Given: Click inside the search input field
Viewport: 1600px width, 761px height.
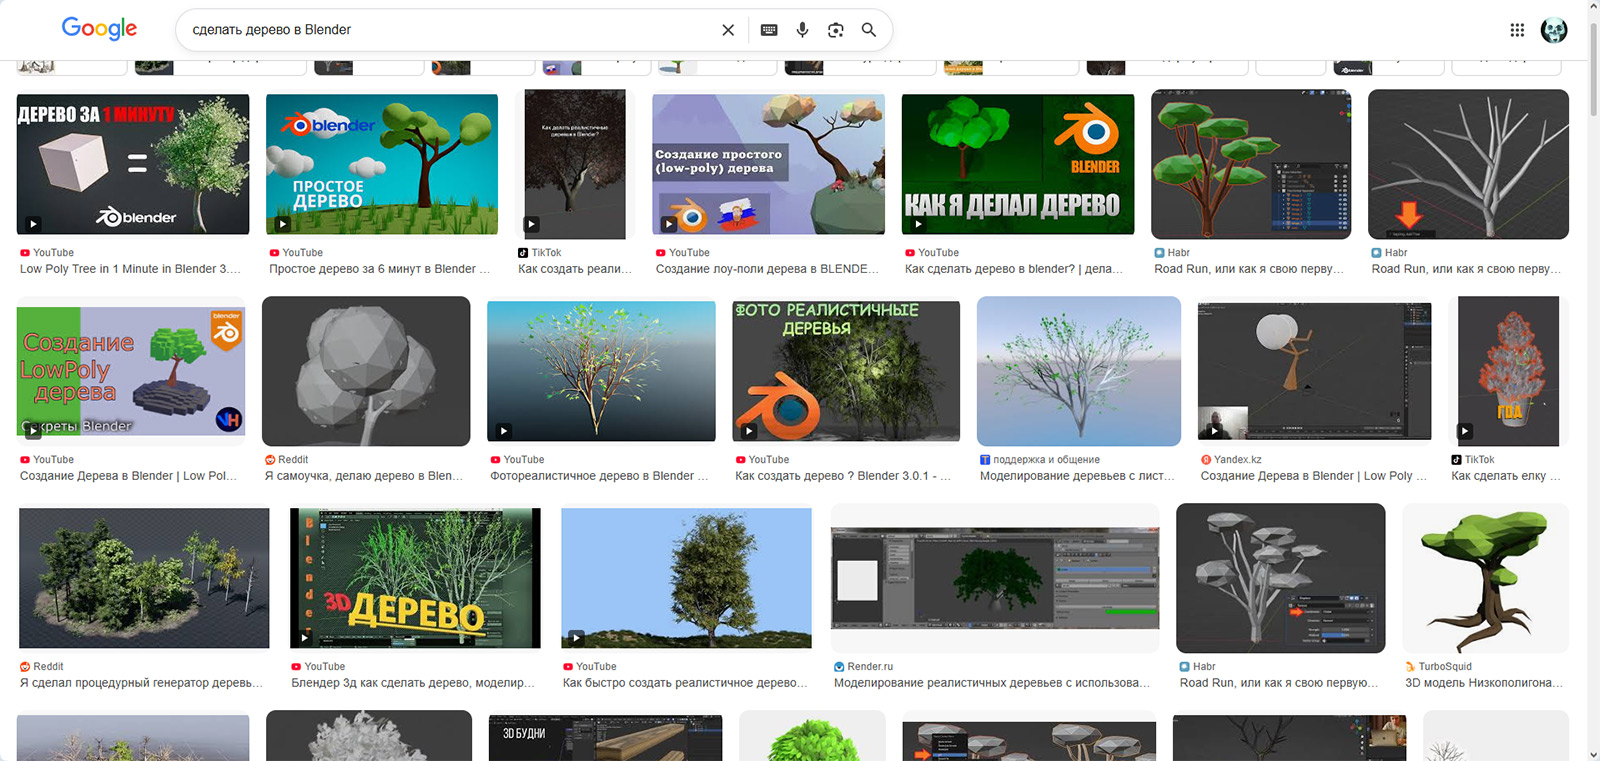Looking at the screenshot, I should (450, 30).
